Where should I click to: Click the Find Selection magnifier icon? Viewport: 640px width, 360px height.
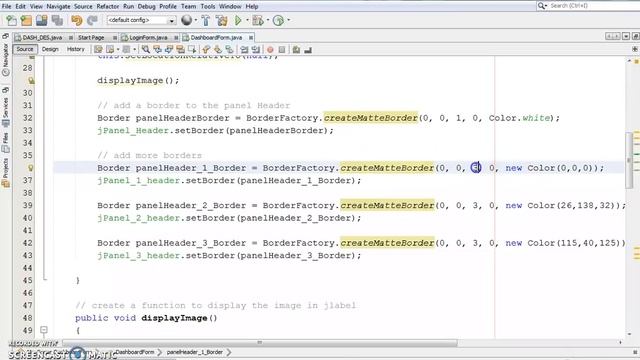145,50
